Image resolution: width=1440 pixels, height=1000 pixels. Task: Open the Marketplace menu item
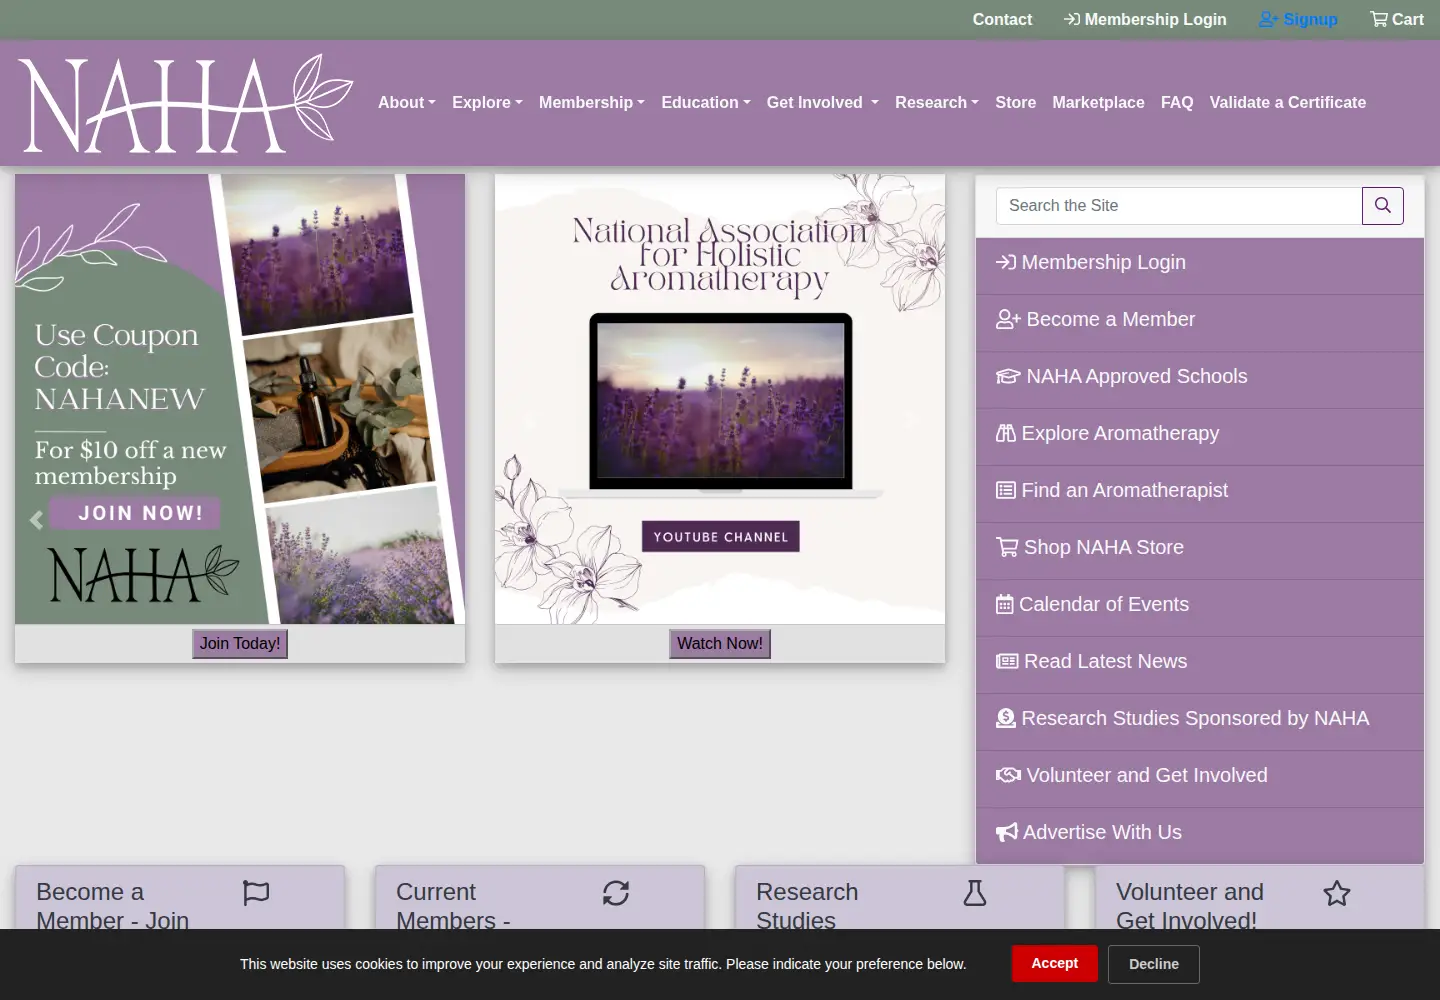1098,103
